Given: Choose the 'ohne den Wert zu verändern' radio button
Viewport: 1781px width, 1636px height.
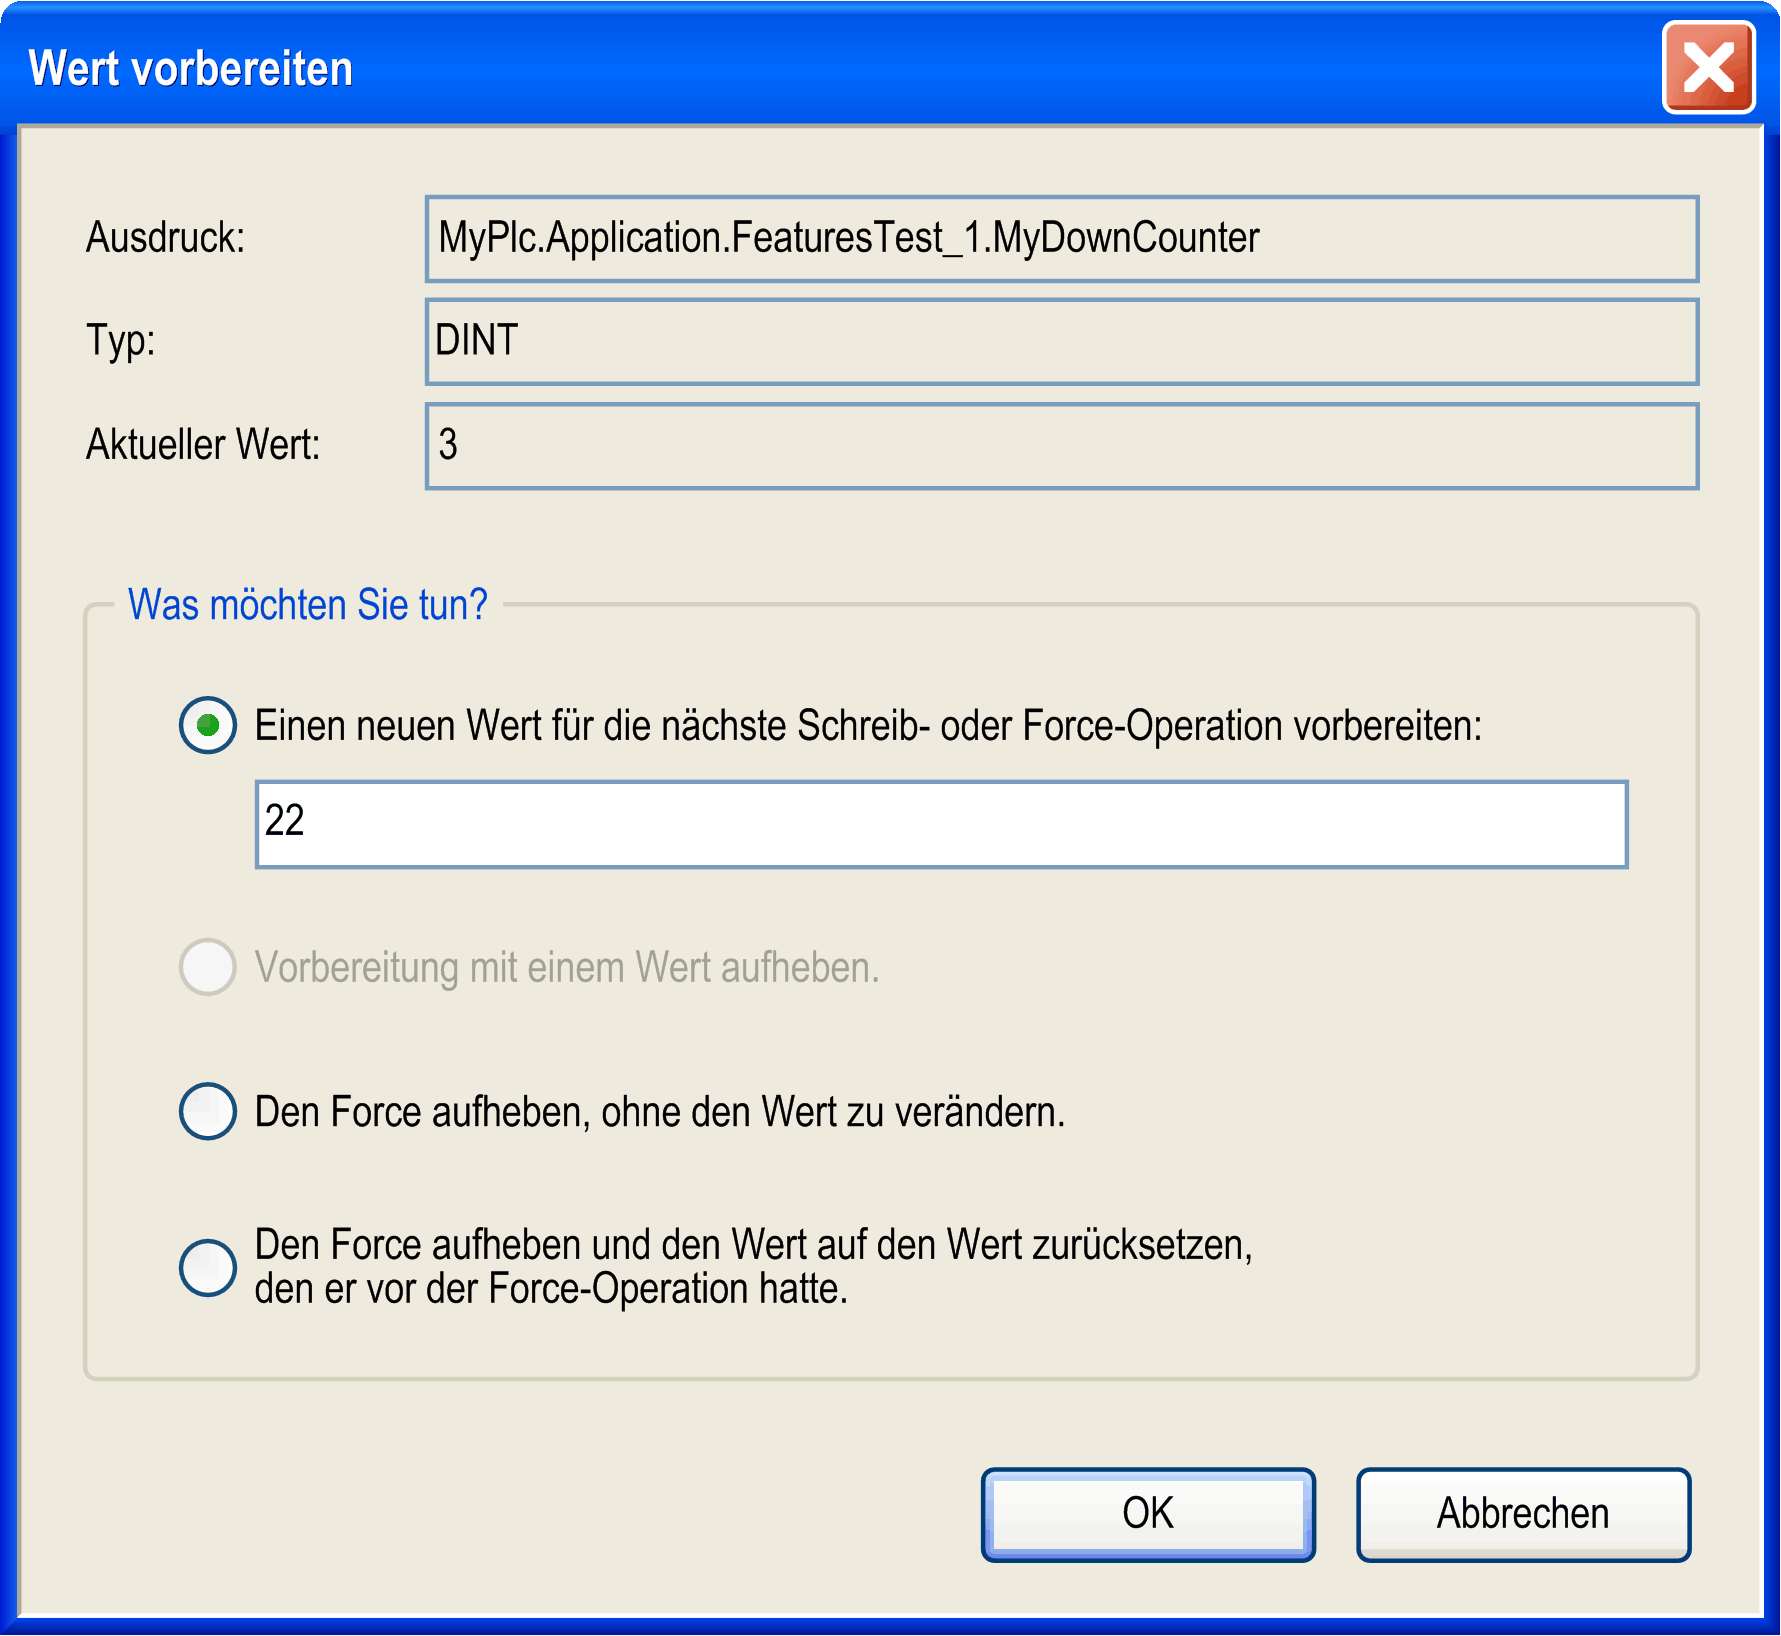Looking at the screenshot, I should coord(208,1111).
